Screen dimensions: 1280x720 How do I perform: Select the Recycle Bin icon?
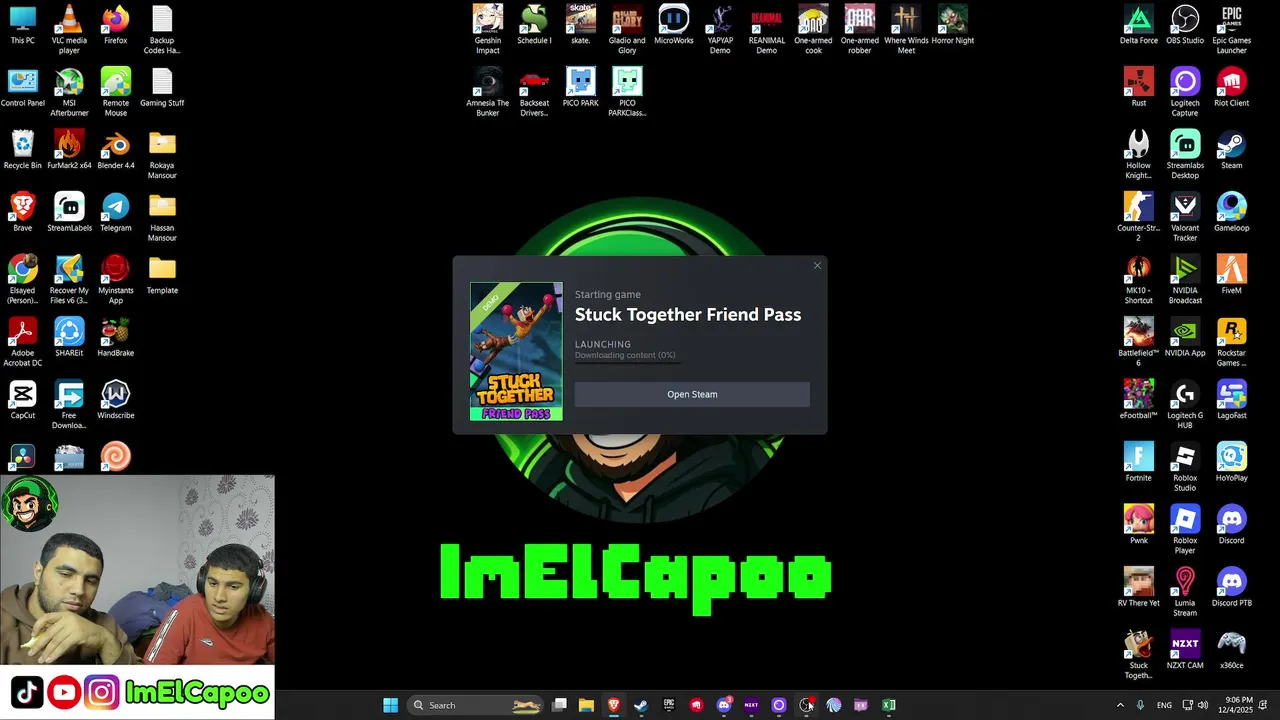[x=22, y=150]
